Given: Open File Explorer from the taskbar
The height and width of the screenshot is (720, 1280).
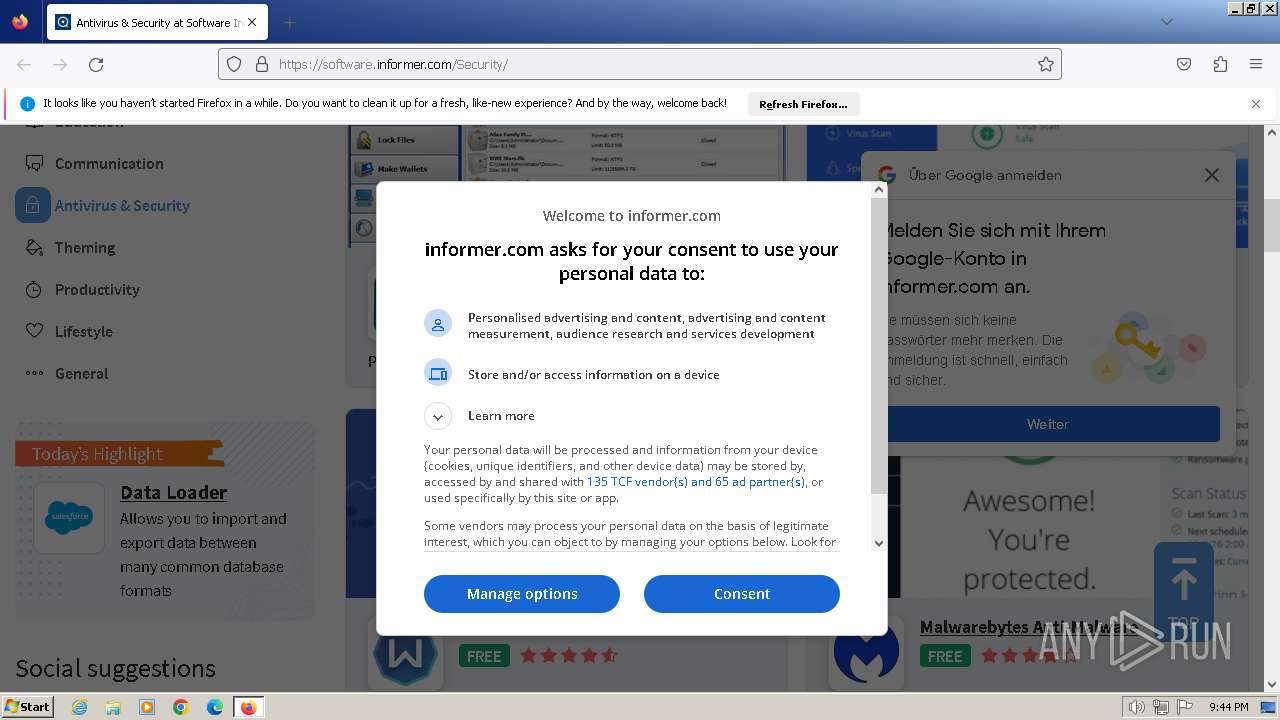Looking at the screenshot, I should [x=113, y=707].
